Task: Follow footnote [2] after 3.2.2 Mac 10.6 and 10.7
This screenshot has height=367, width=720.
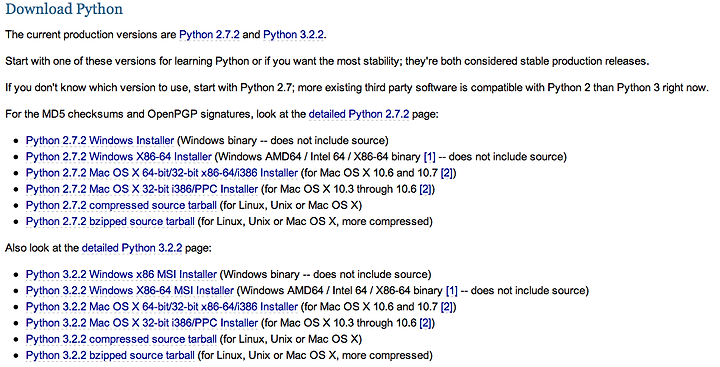Action: tap(446, 306)
